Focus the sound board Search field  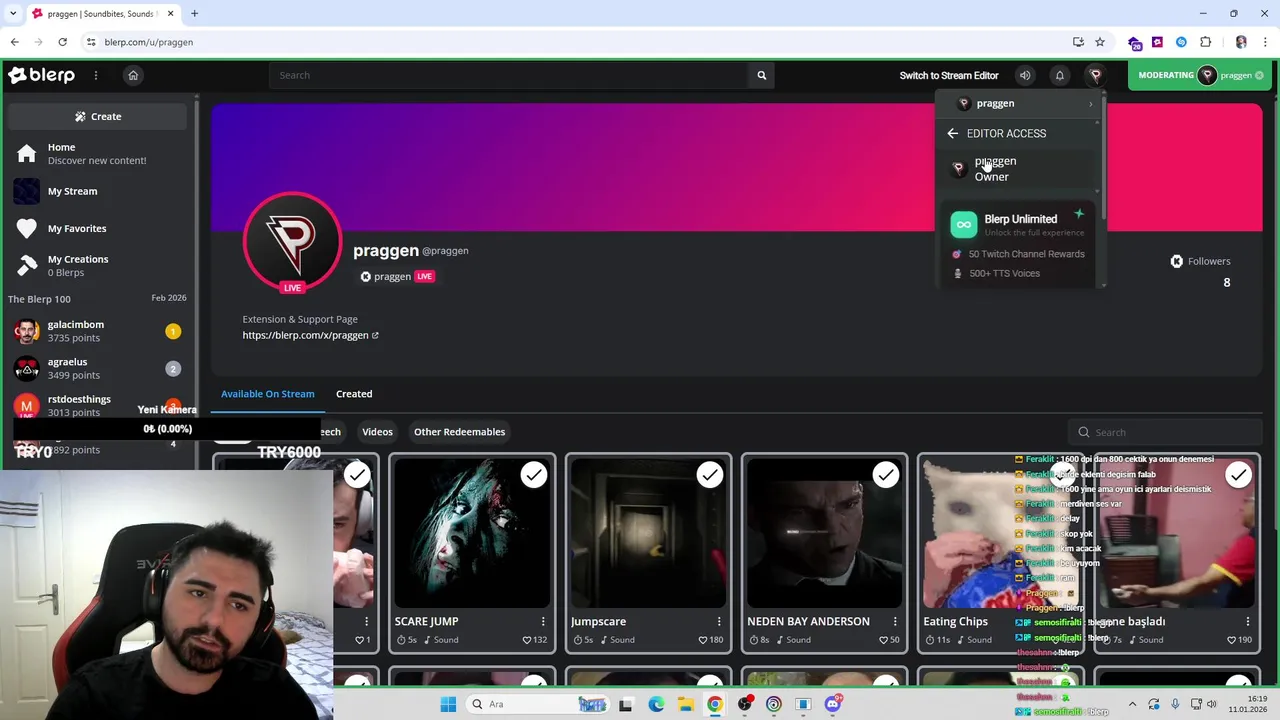pos(1165,432)
